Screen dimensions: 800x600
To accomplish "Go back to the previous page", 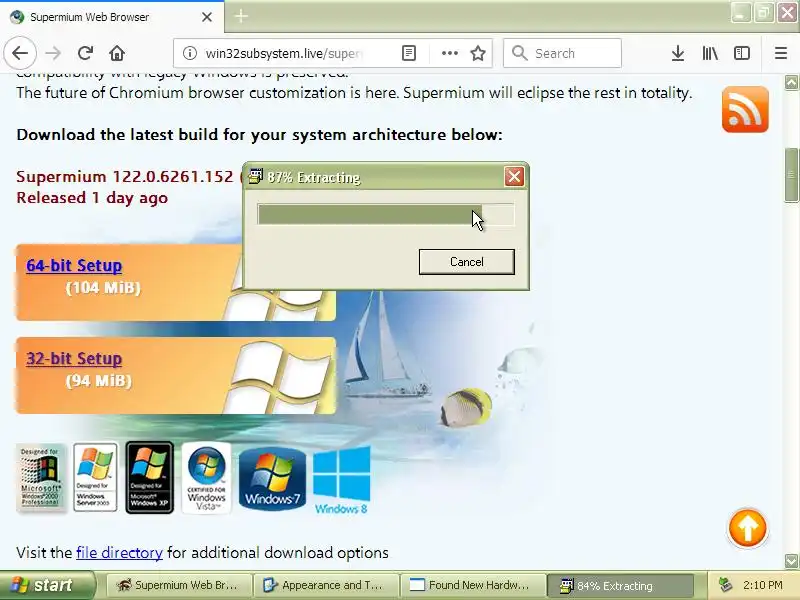I will pyautogui.click(x=20, y=53).
